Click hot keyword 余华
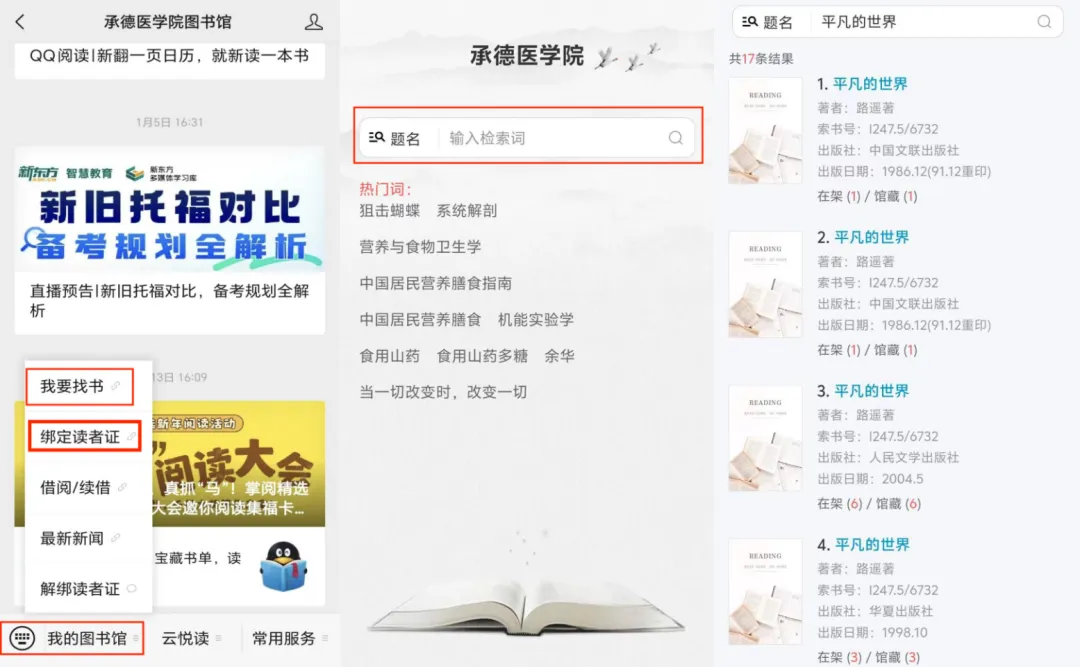The height and width of the screenshot is (667, 1080). point(559,356)
